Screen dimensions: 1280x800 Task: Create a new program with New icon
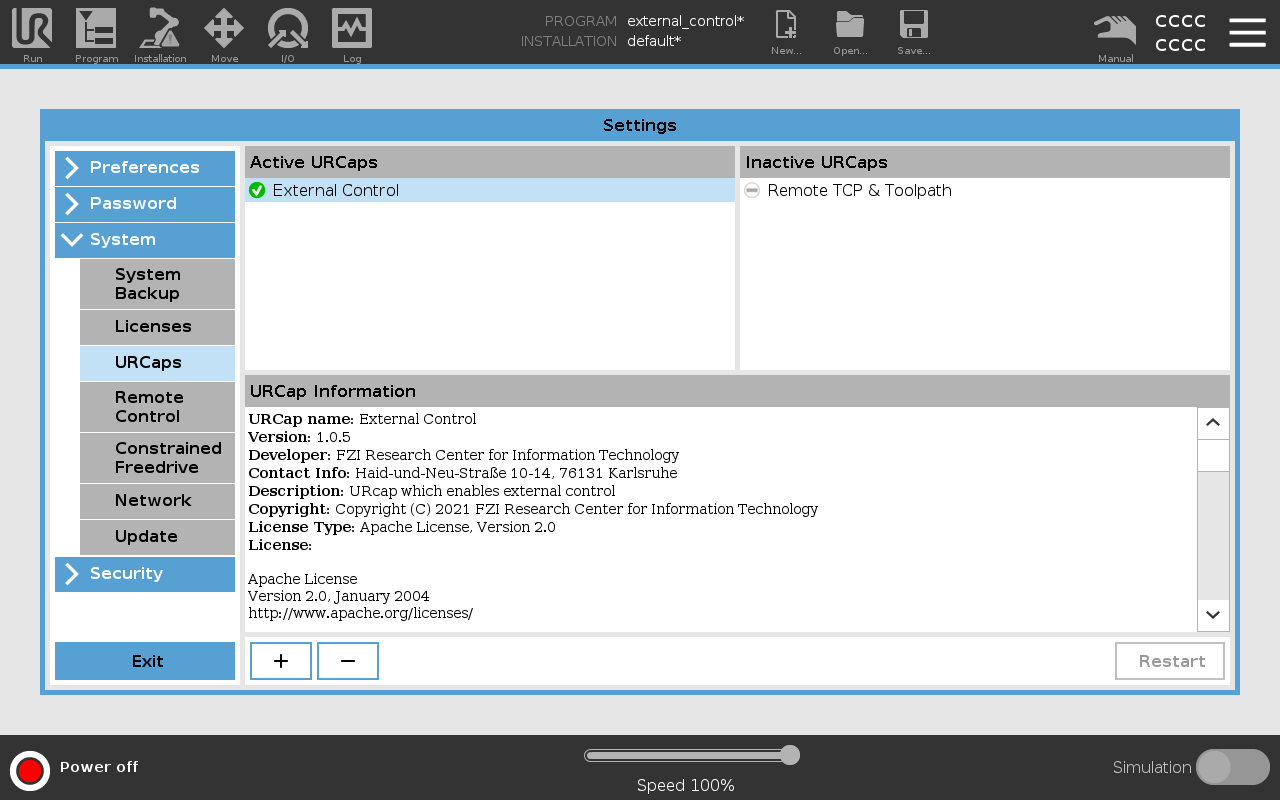786,28
